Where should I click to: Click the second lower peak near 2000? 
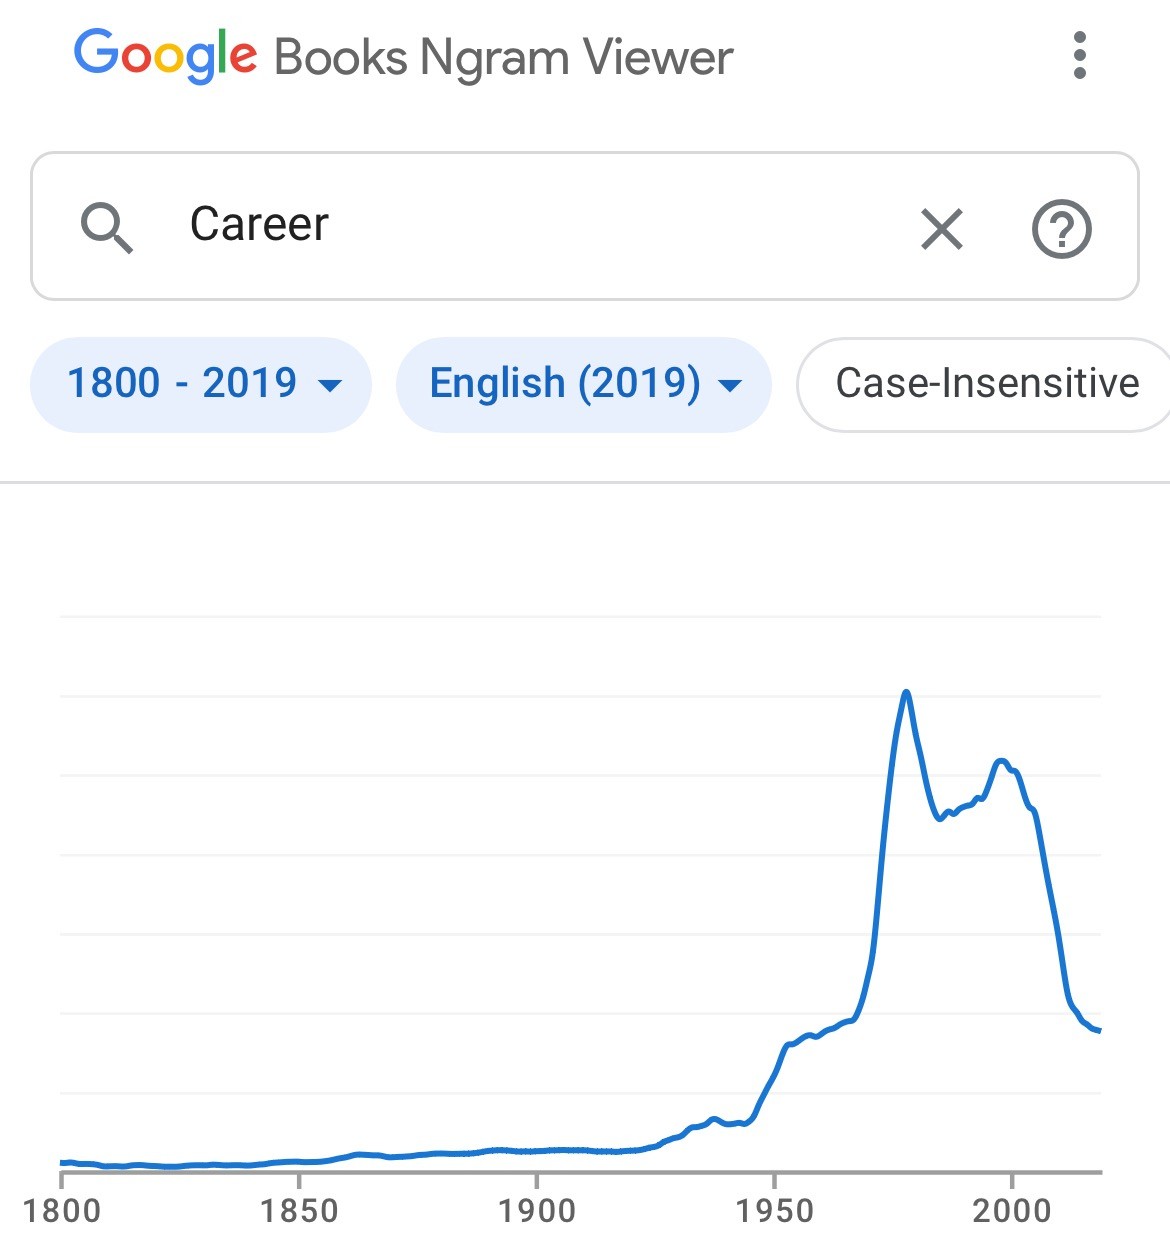click(1001, 761)
